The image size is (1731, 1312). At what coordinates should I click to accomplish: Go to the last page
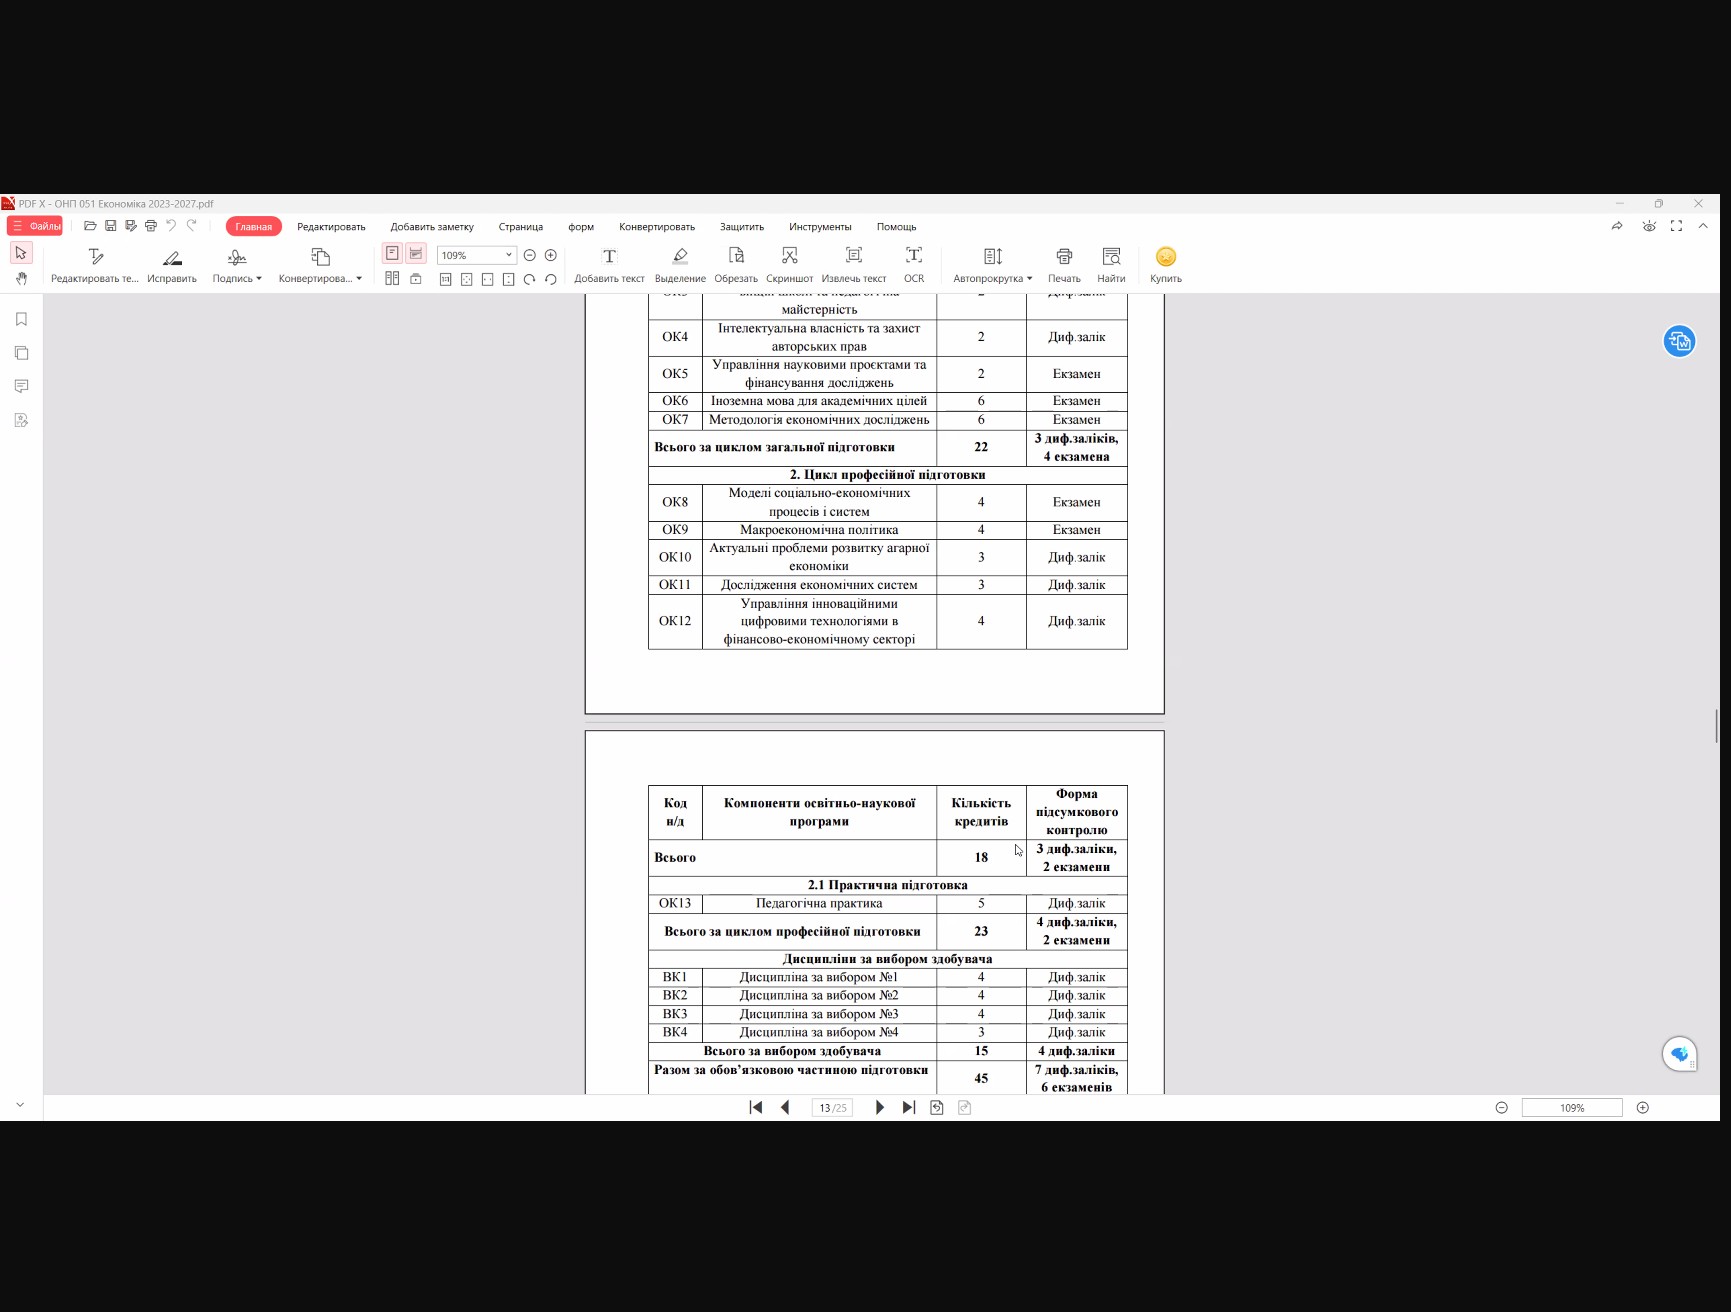(908, 1107)
